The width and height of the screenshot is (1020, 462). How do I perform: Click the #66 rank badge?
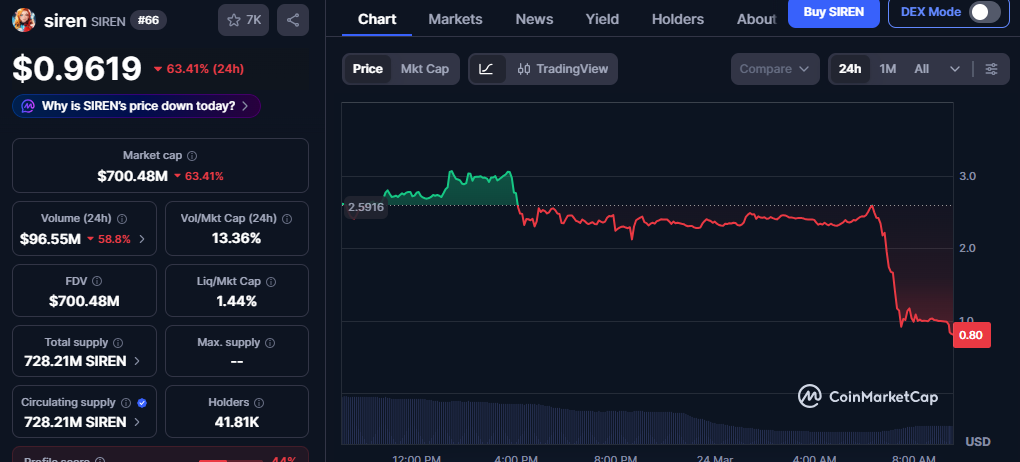pyautogui.click(x=149, y=20)
